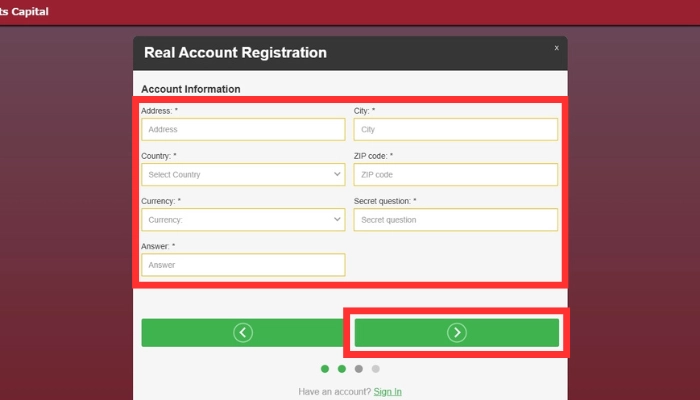700x400 pixels.
Task: Click the Real Account Registration title
Action: tap(235, 53)
